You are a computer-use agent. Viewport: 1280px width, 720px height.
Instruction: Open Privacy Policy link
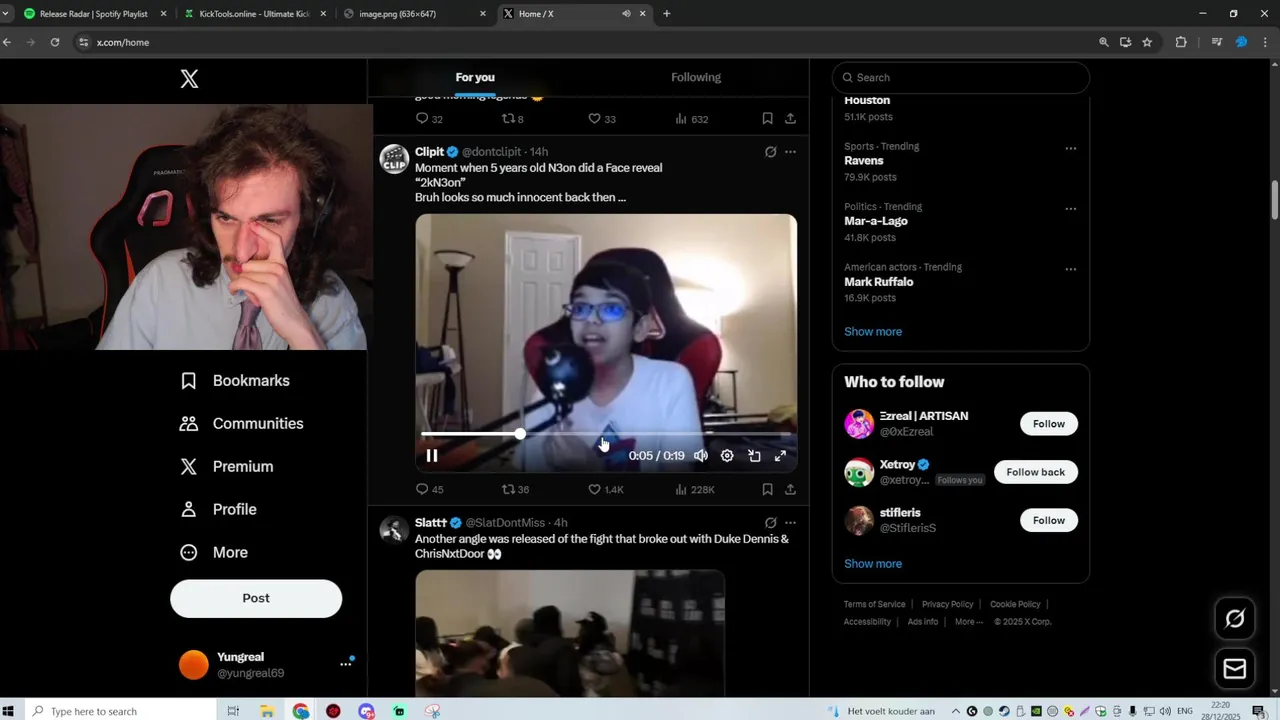(947, 604)
